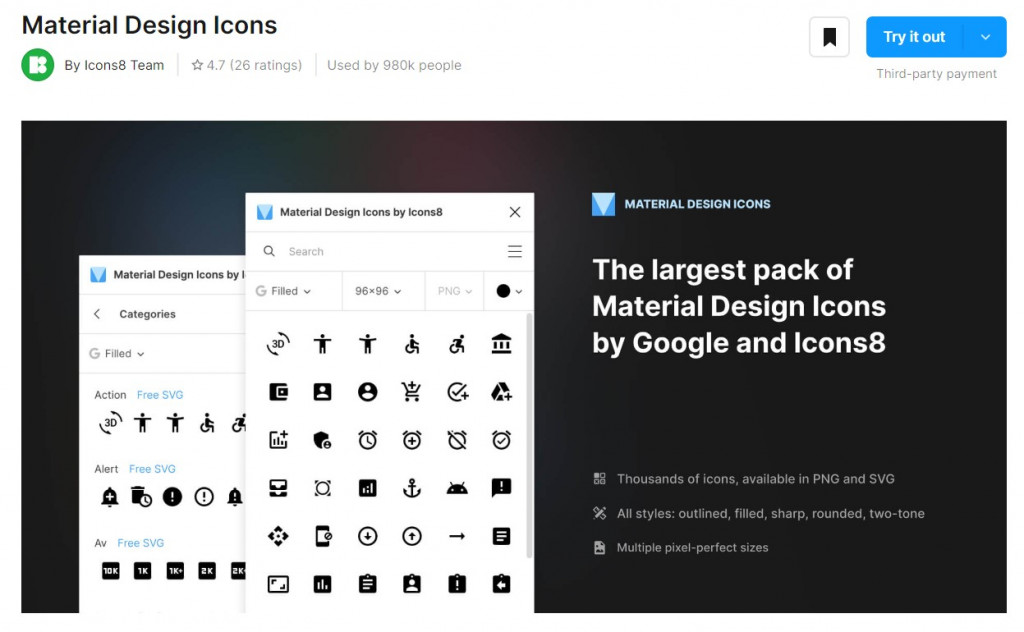Open the hamburger menu next to Search

click(515, 251)
